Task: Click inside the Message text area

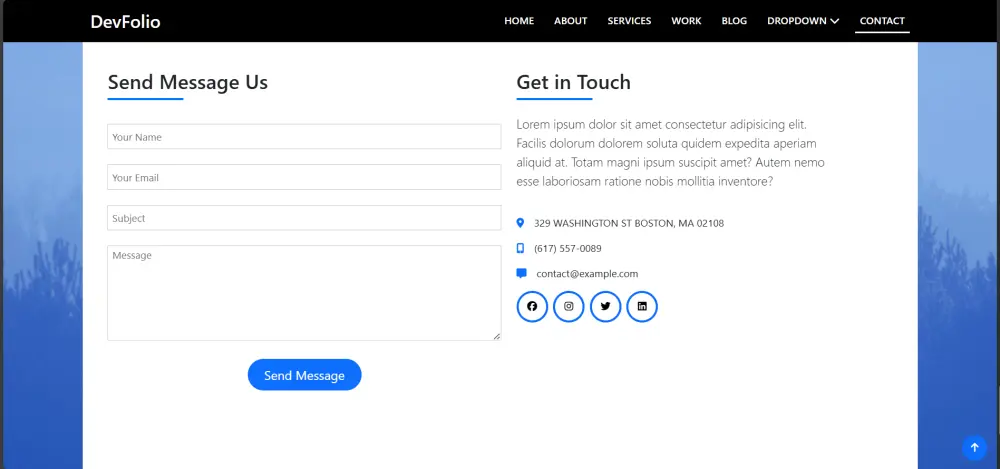Action: pyautogui.click(x=304, y=293)
